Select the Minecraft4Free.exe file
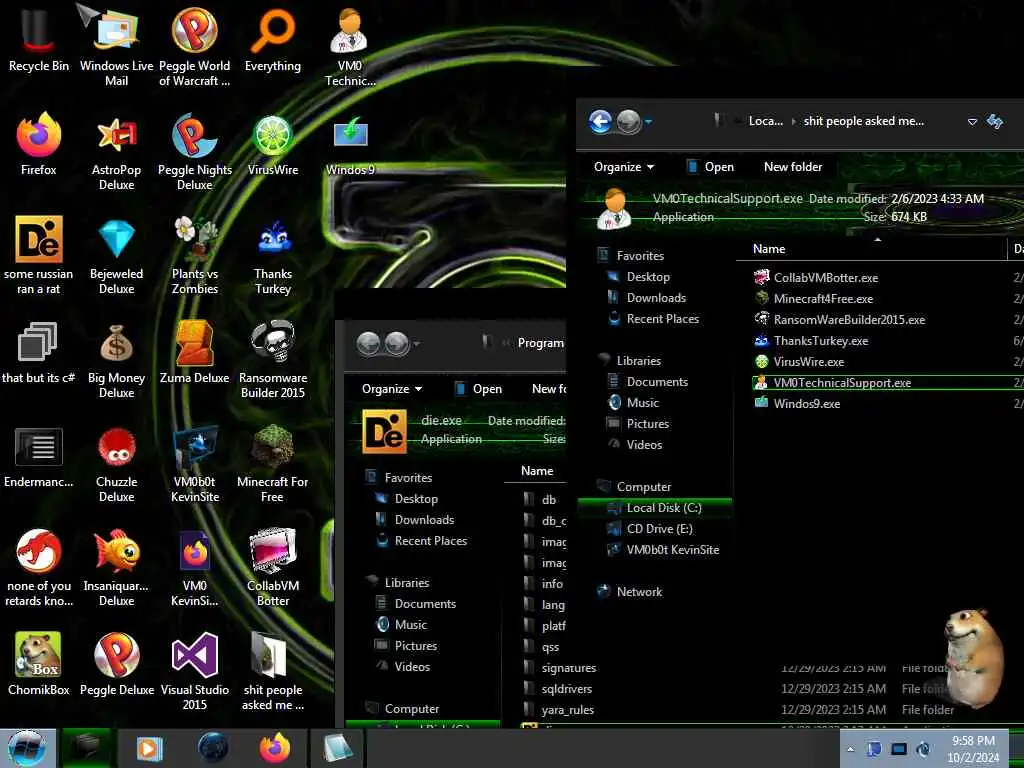Screen dimensions: 1024x768 coord(814,298)
